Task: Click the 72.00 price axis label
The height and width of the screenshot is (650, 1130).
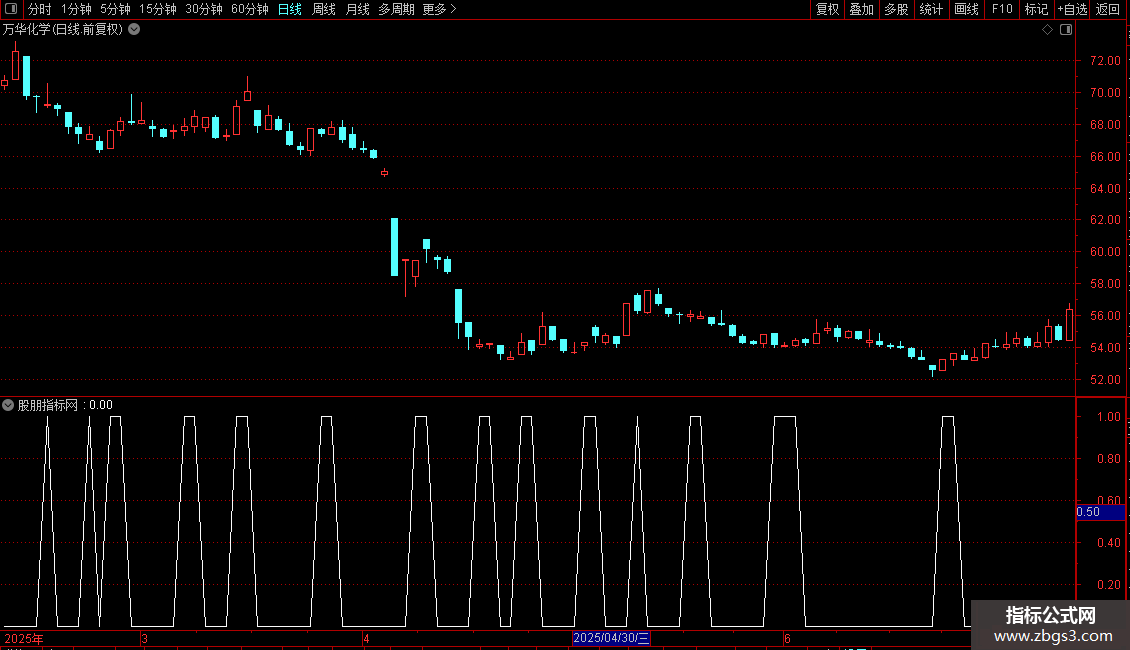Action: click(x=1105, y=61)
